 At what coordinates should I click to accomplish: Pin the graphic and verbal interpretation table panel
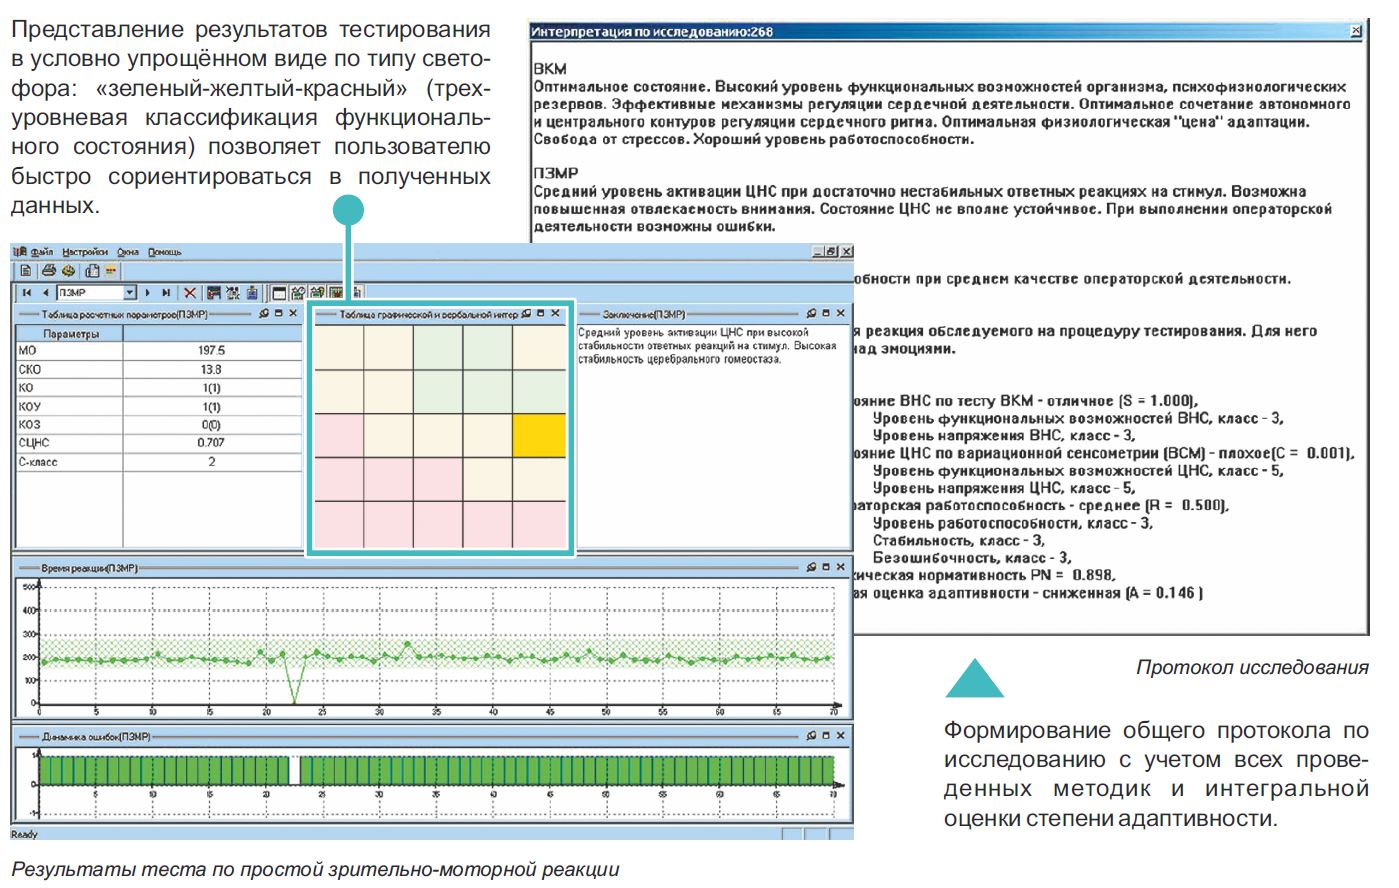click(x=526, y=314)
